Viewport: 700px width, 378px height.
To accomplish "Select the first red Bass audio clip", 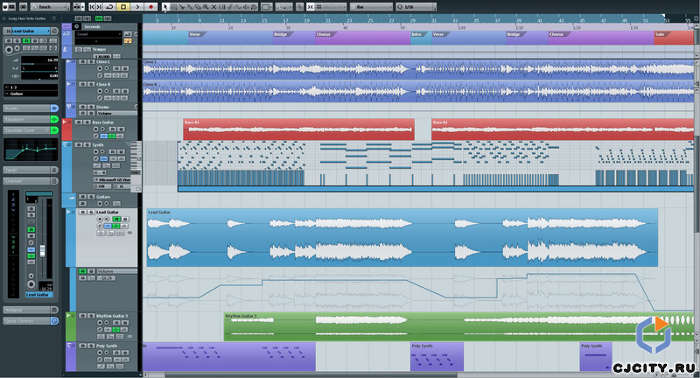I will point(299,129).
